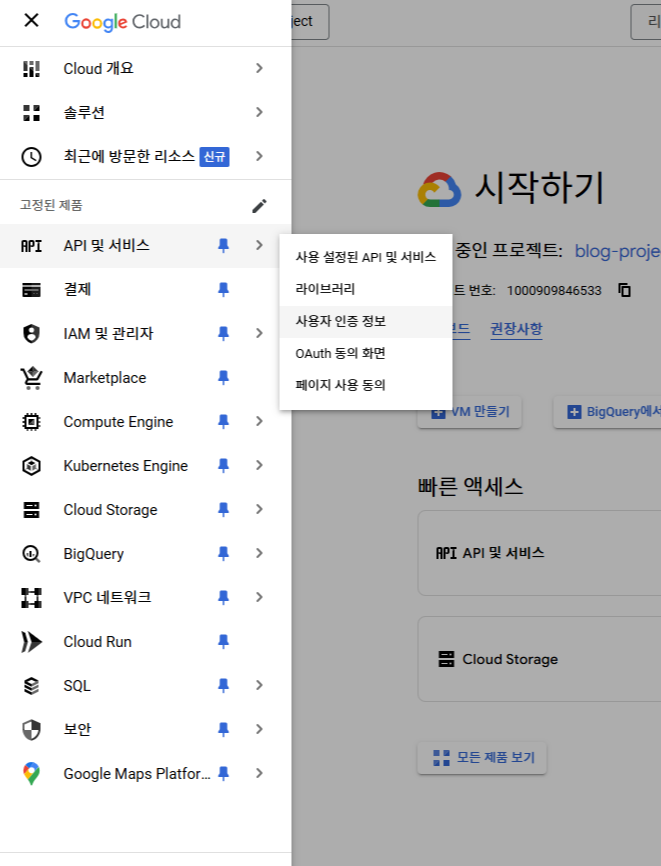Click the VPC 네트워크 icon
The height and width of the screenshot is (866, 661).
click(x=31, y=598)
